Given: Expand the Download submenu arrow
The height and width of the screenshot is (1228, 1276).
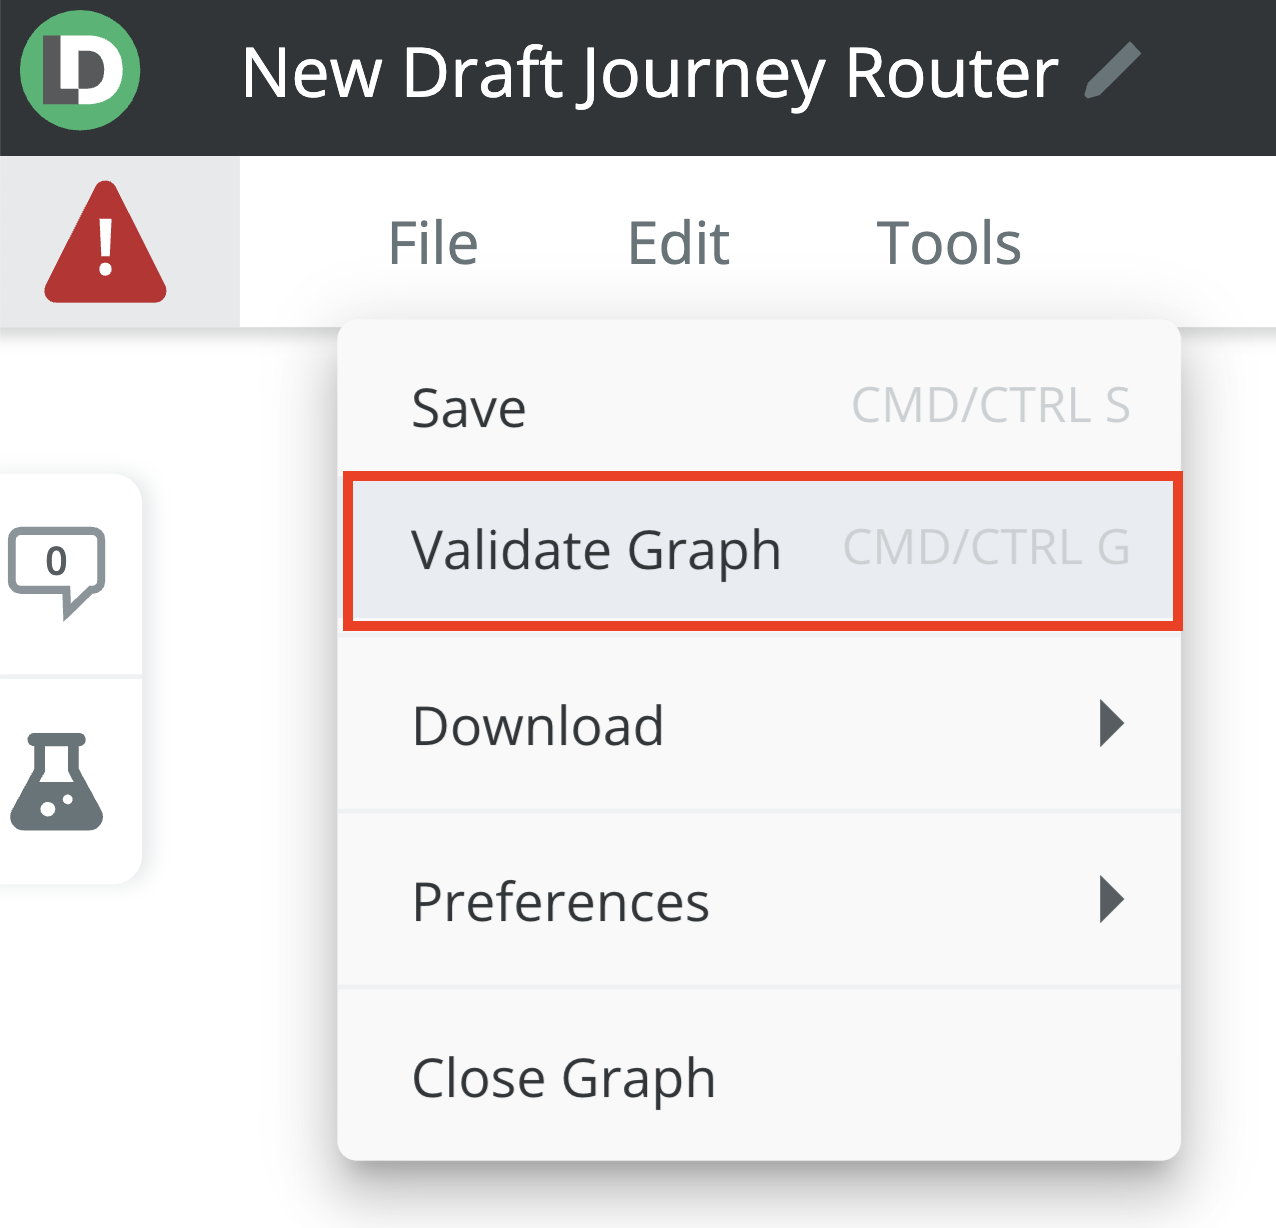Looking at the screenshot, I should click(1111, 724).
